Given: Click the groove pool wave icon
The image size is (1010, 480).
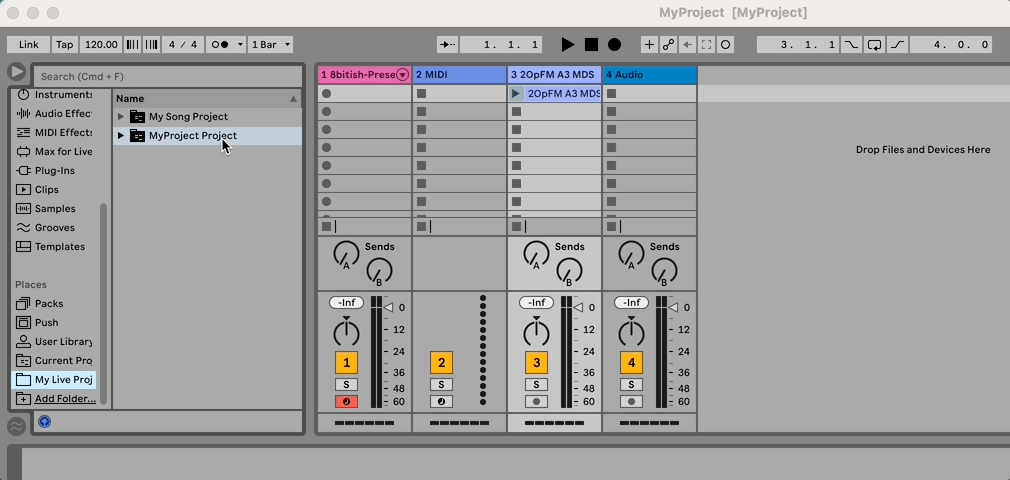Looking at the screenshot, I should (x=17, y=426).
